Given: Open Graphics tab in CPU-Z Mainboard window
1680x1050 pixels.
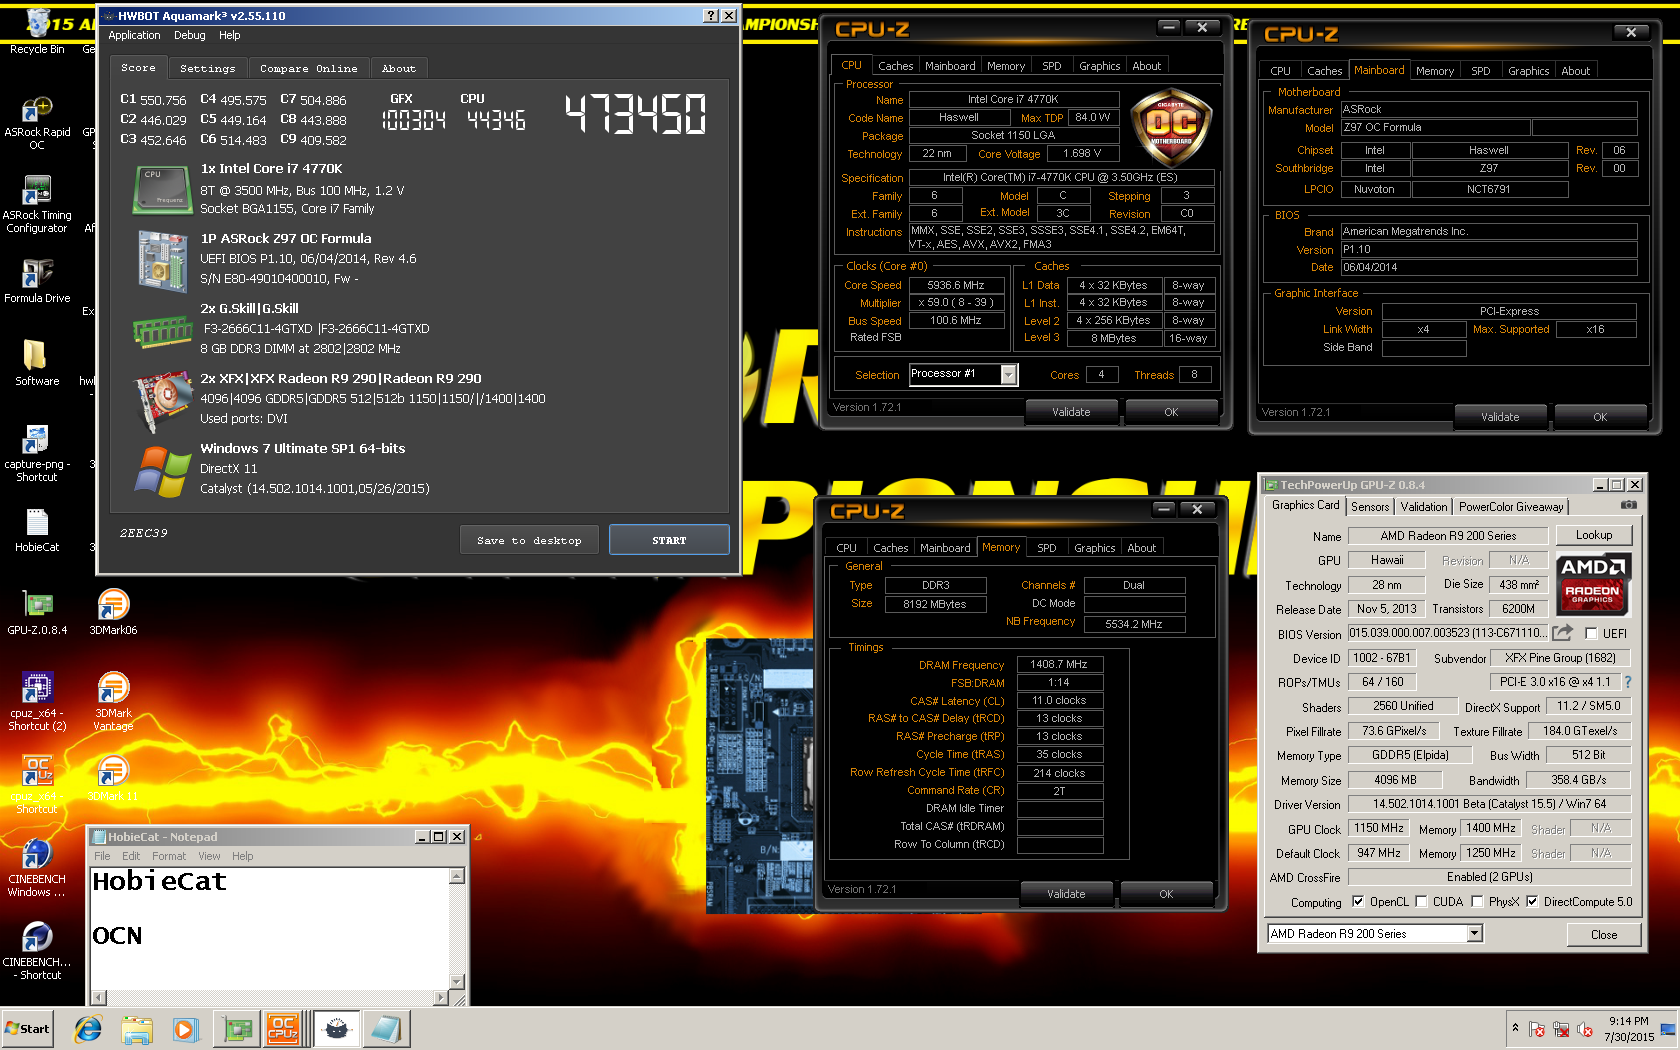Looking at the screenshot, I should [1528, 71].
